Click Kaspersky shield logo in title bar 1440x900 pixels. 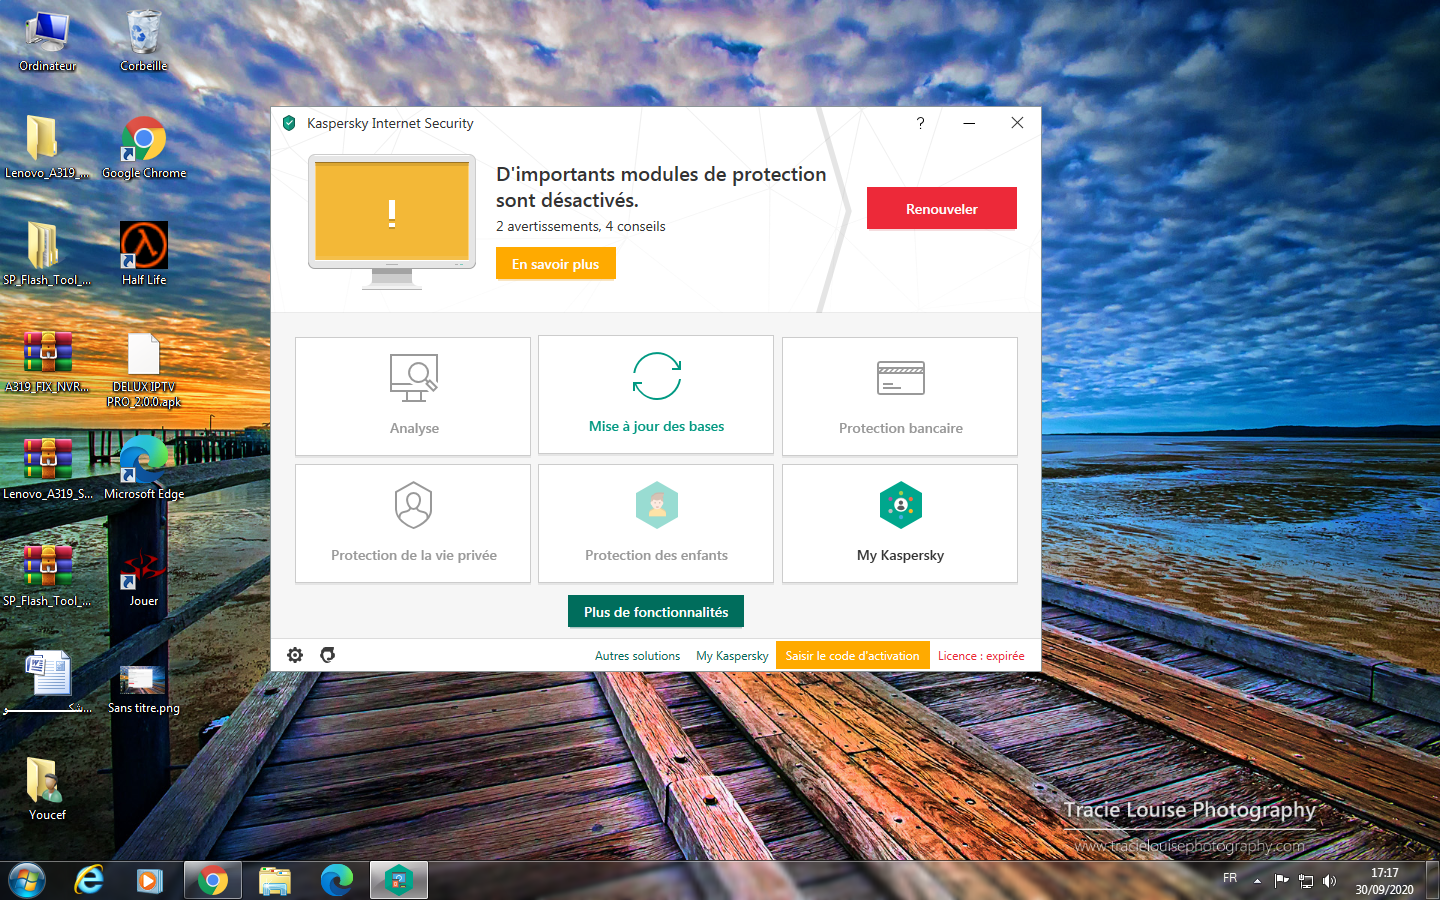(x=289, y=123)
